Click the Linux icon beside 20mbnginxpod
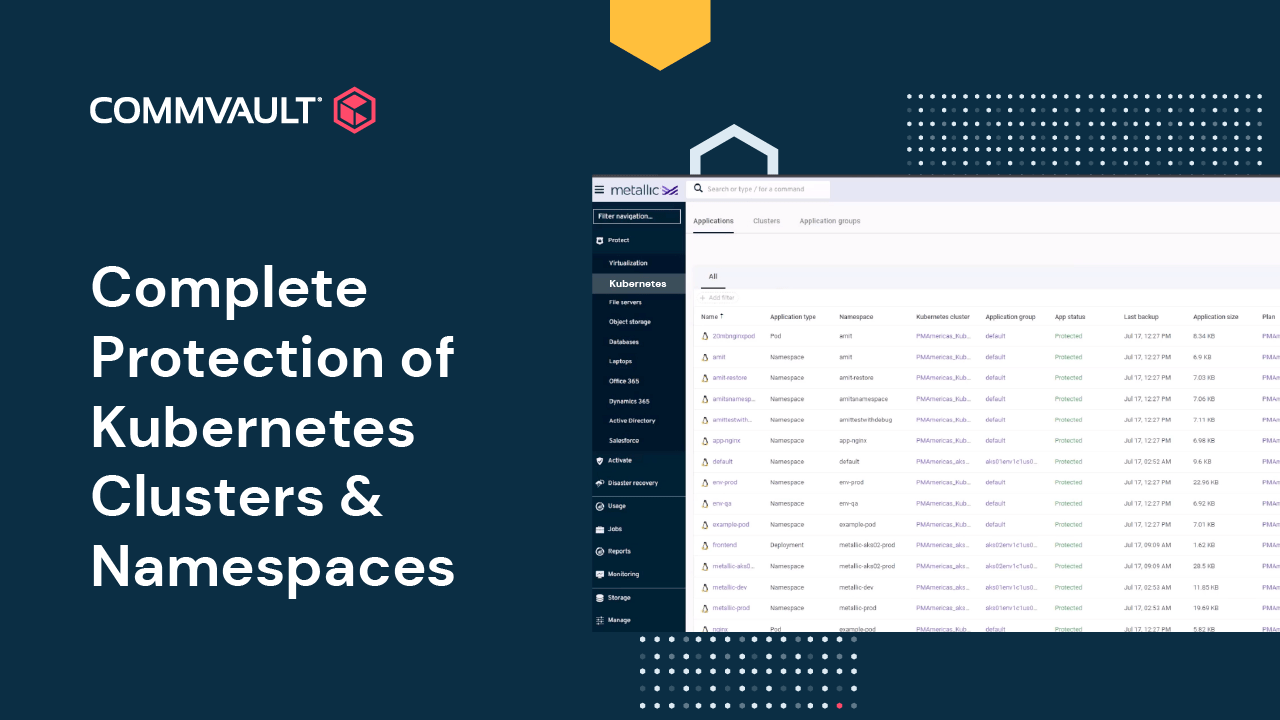Viewport: 1280px width, 720px height. click(705, 336)
